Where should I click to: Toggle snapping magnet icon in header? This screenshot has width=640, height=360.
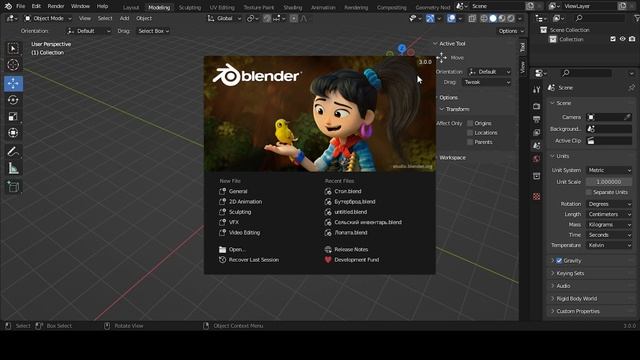[x=267, y=18]
